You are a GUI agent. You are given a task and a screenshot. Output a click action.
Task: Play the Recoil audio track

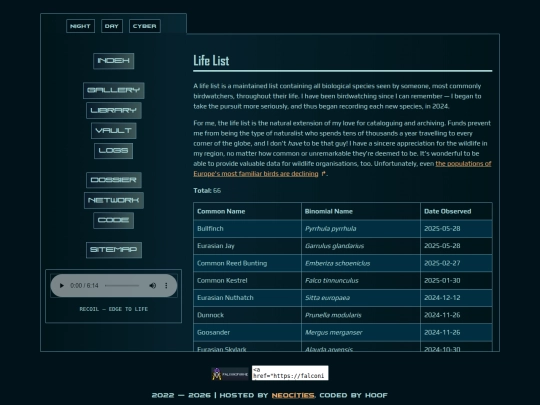[62, 285]
